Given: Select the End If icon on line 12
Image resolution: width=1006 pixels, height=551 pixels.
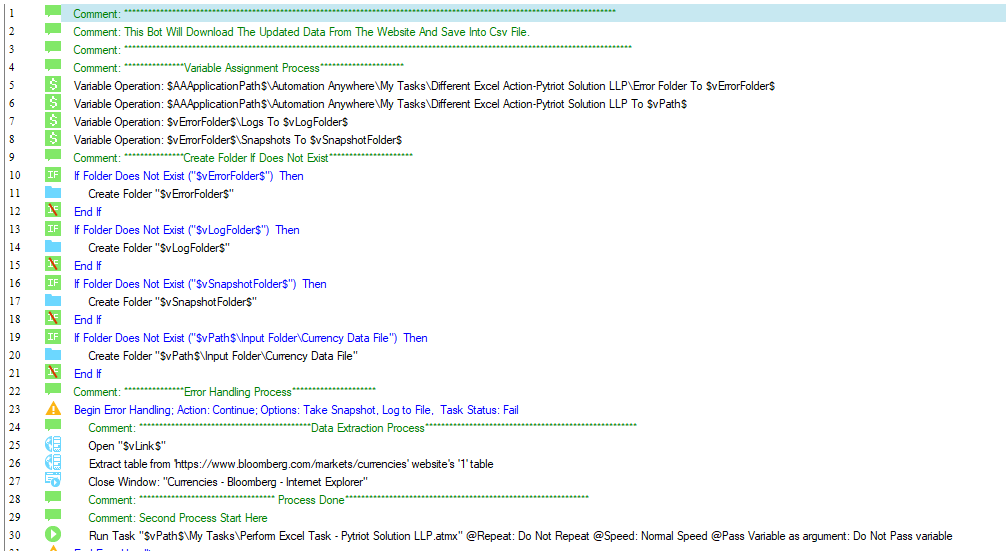Looking at the screenshot, I should 53,210.
